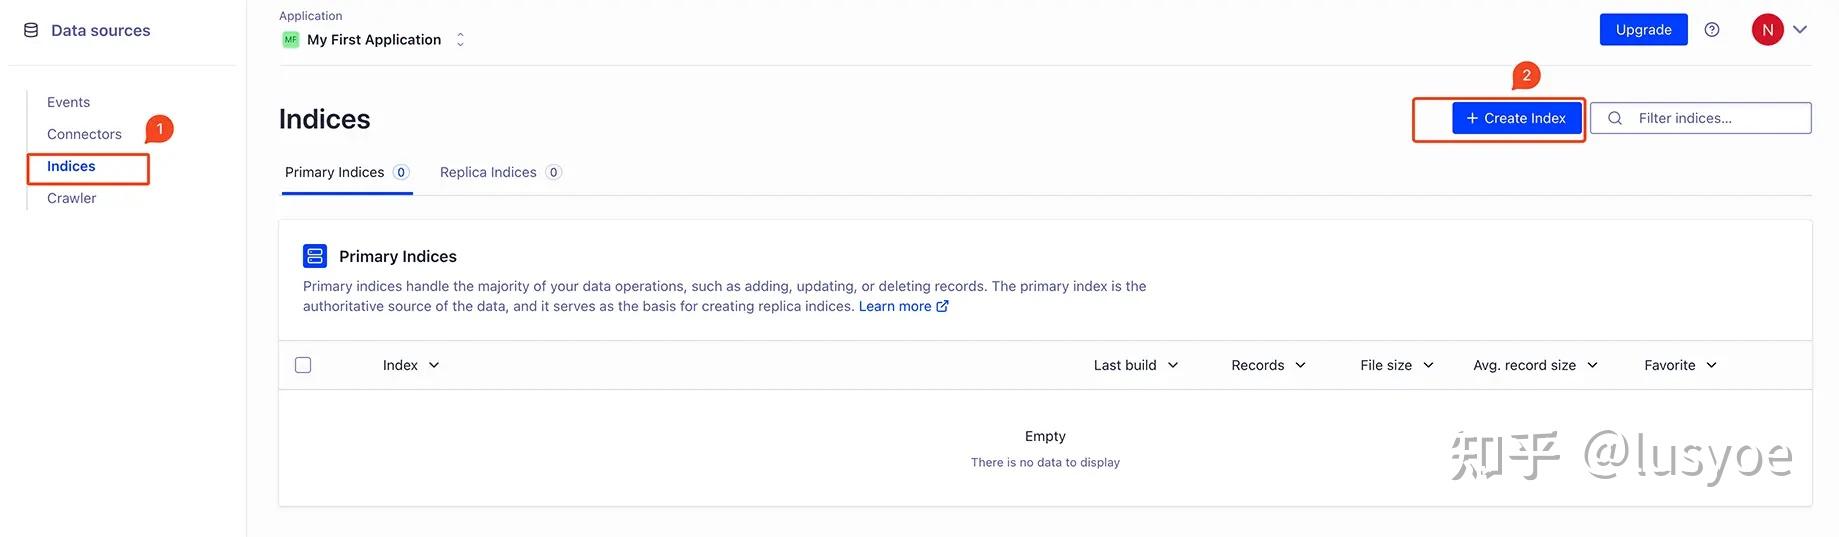Image resolution: width=1839 pixels, height=537 pixels.
Task: Click the external link icon after Learn more
Action: 942,307
